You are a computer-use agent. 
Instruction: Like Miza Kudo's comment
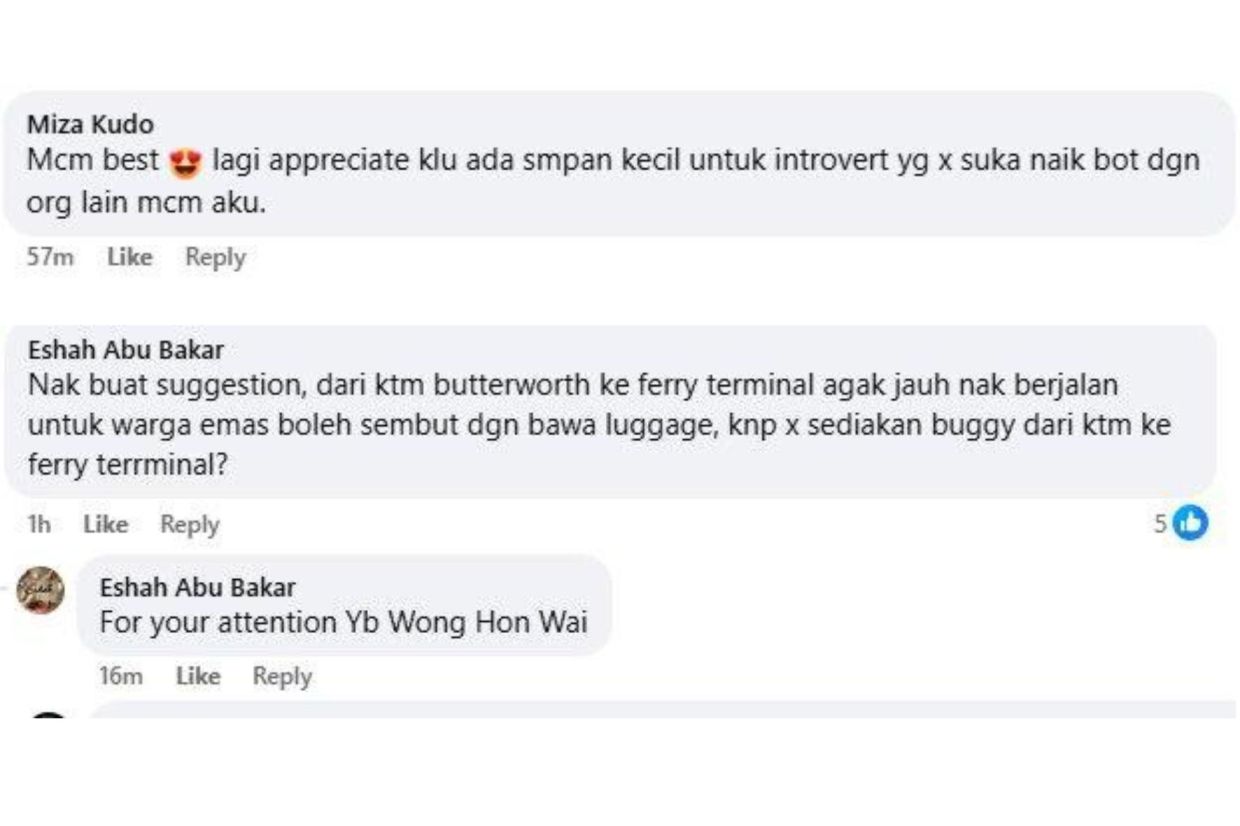click(130, 257)
